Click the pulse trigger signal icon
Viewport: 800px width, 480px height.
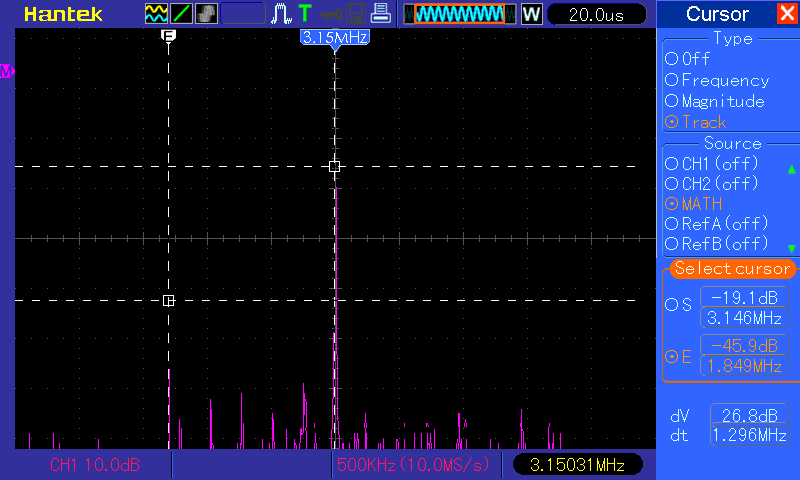pos(282,14)
